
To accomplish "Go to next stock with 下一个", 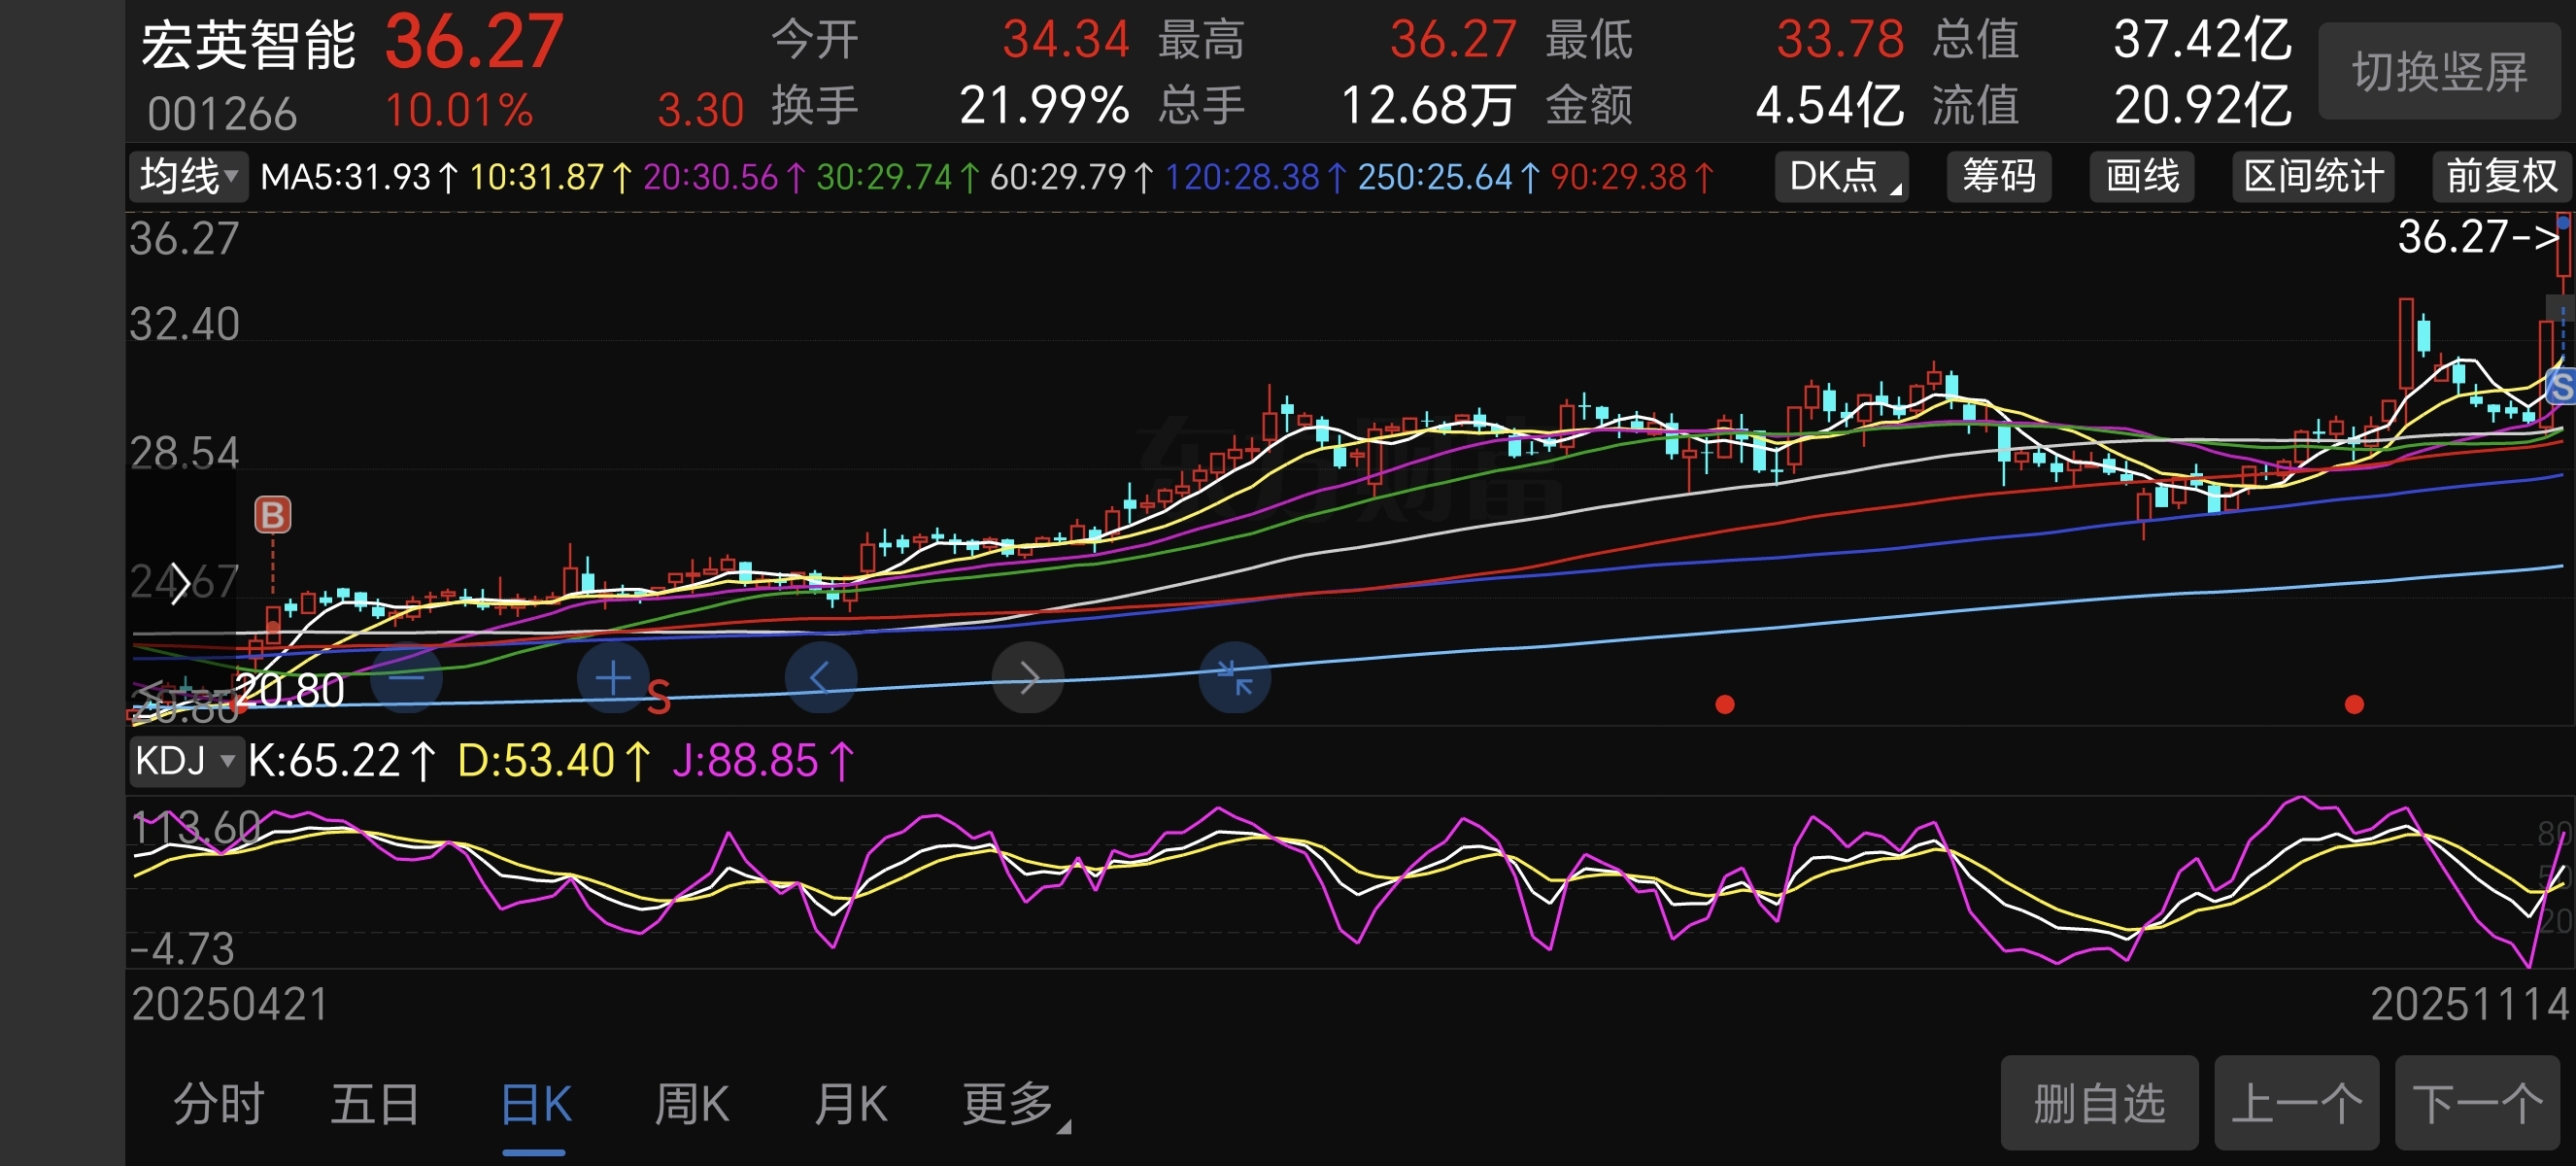I will 2476,1103.
